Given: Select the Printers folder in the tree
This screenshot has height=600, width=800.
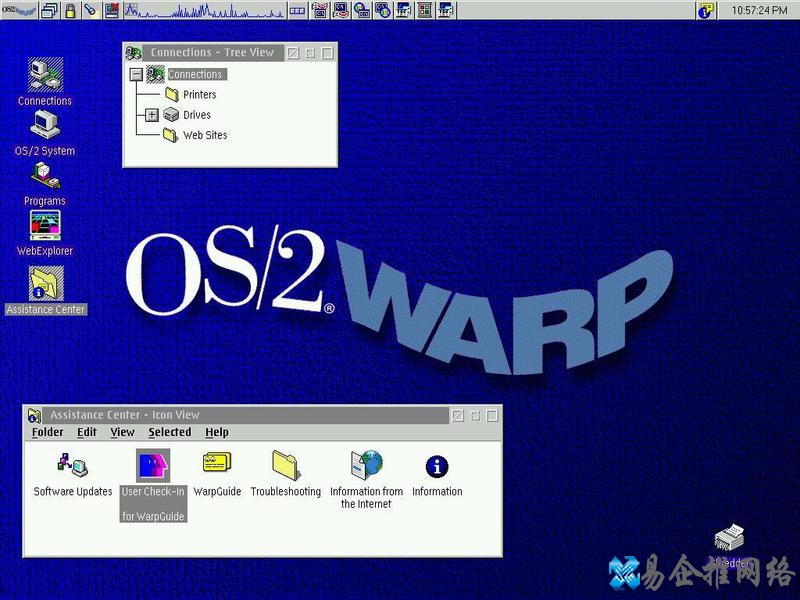Looking at the screenshot, I should [x=201, y=94].
